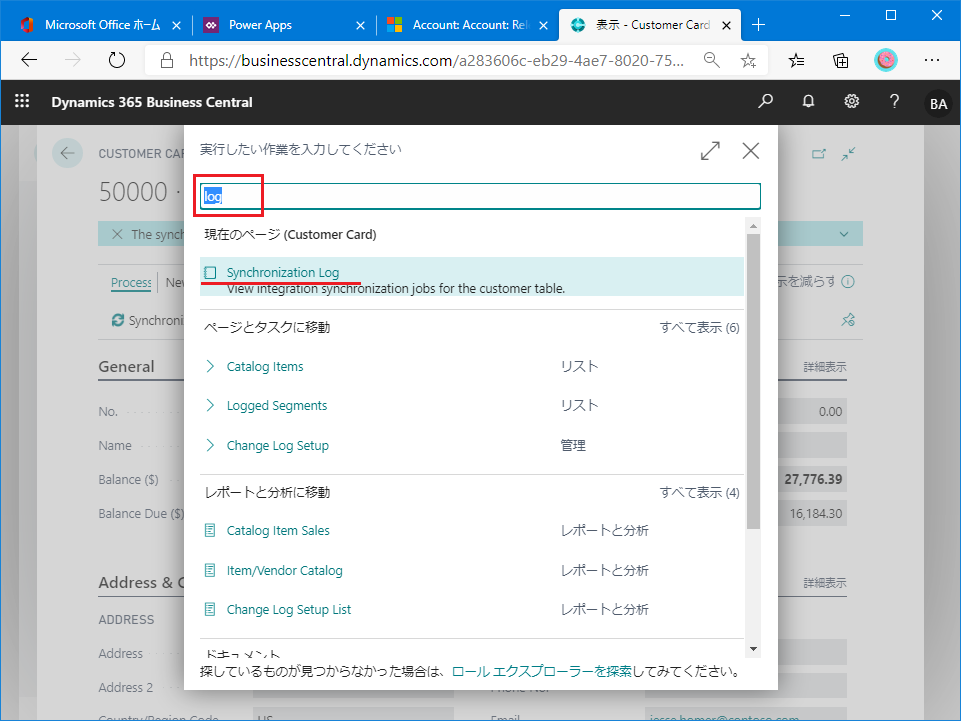Screen dimensions: 961x721
Task: Open the search magnifier in Business Central header
Action: (765, 102)
